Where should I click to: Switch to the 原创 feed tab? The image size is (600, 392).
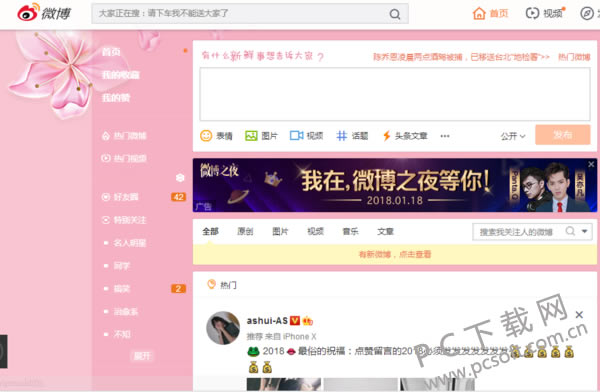(x=245, y=231)
